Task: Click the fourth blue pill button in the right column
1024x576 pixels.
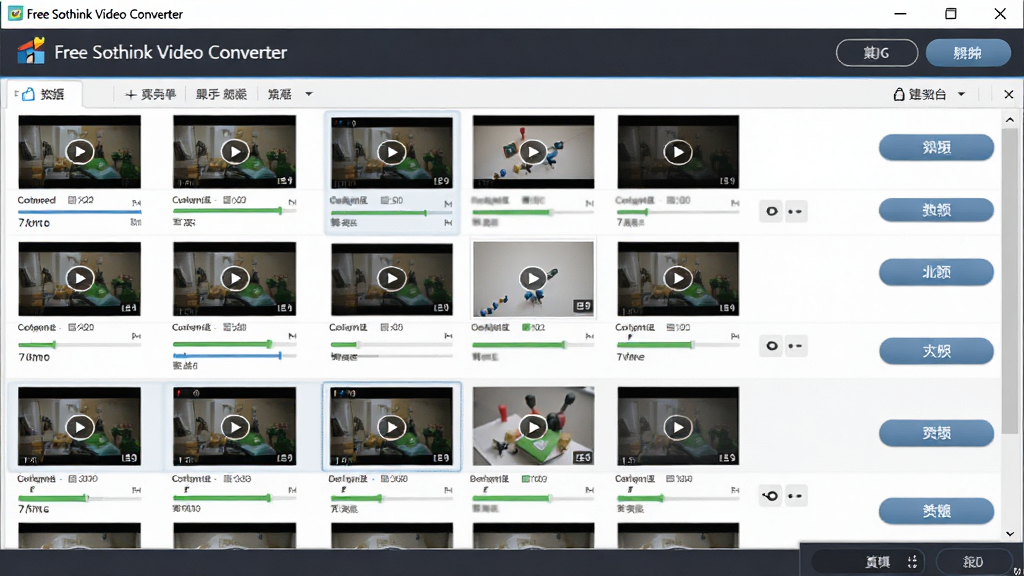Action: [x=936, y=351]
